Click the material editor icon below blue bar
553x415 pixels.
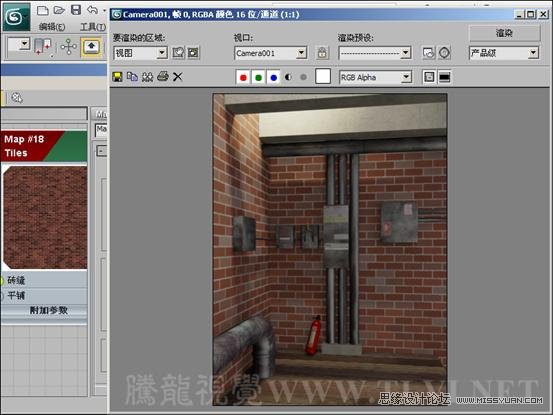[17, 98]
